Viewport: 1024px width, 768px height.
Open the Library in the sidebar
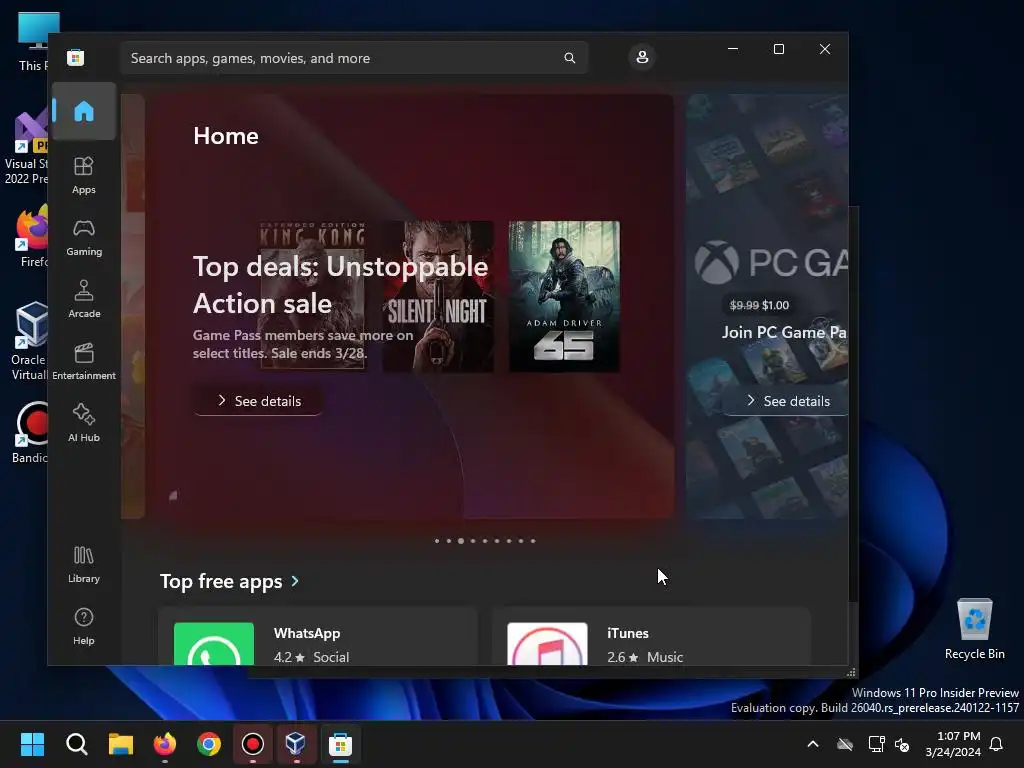[84, 564]
